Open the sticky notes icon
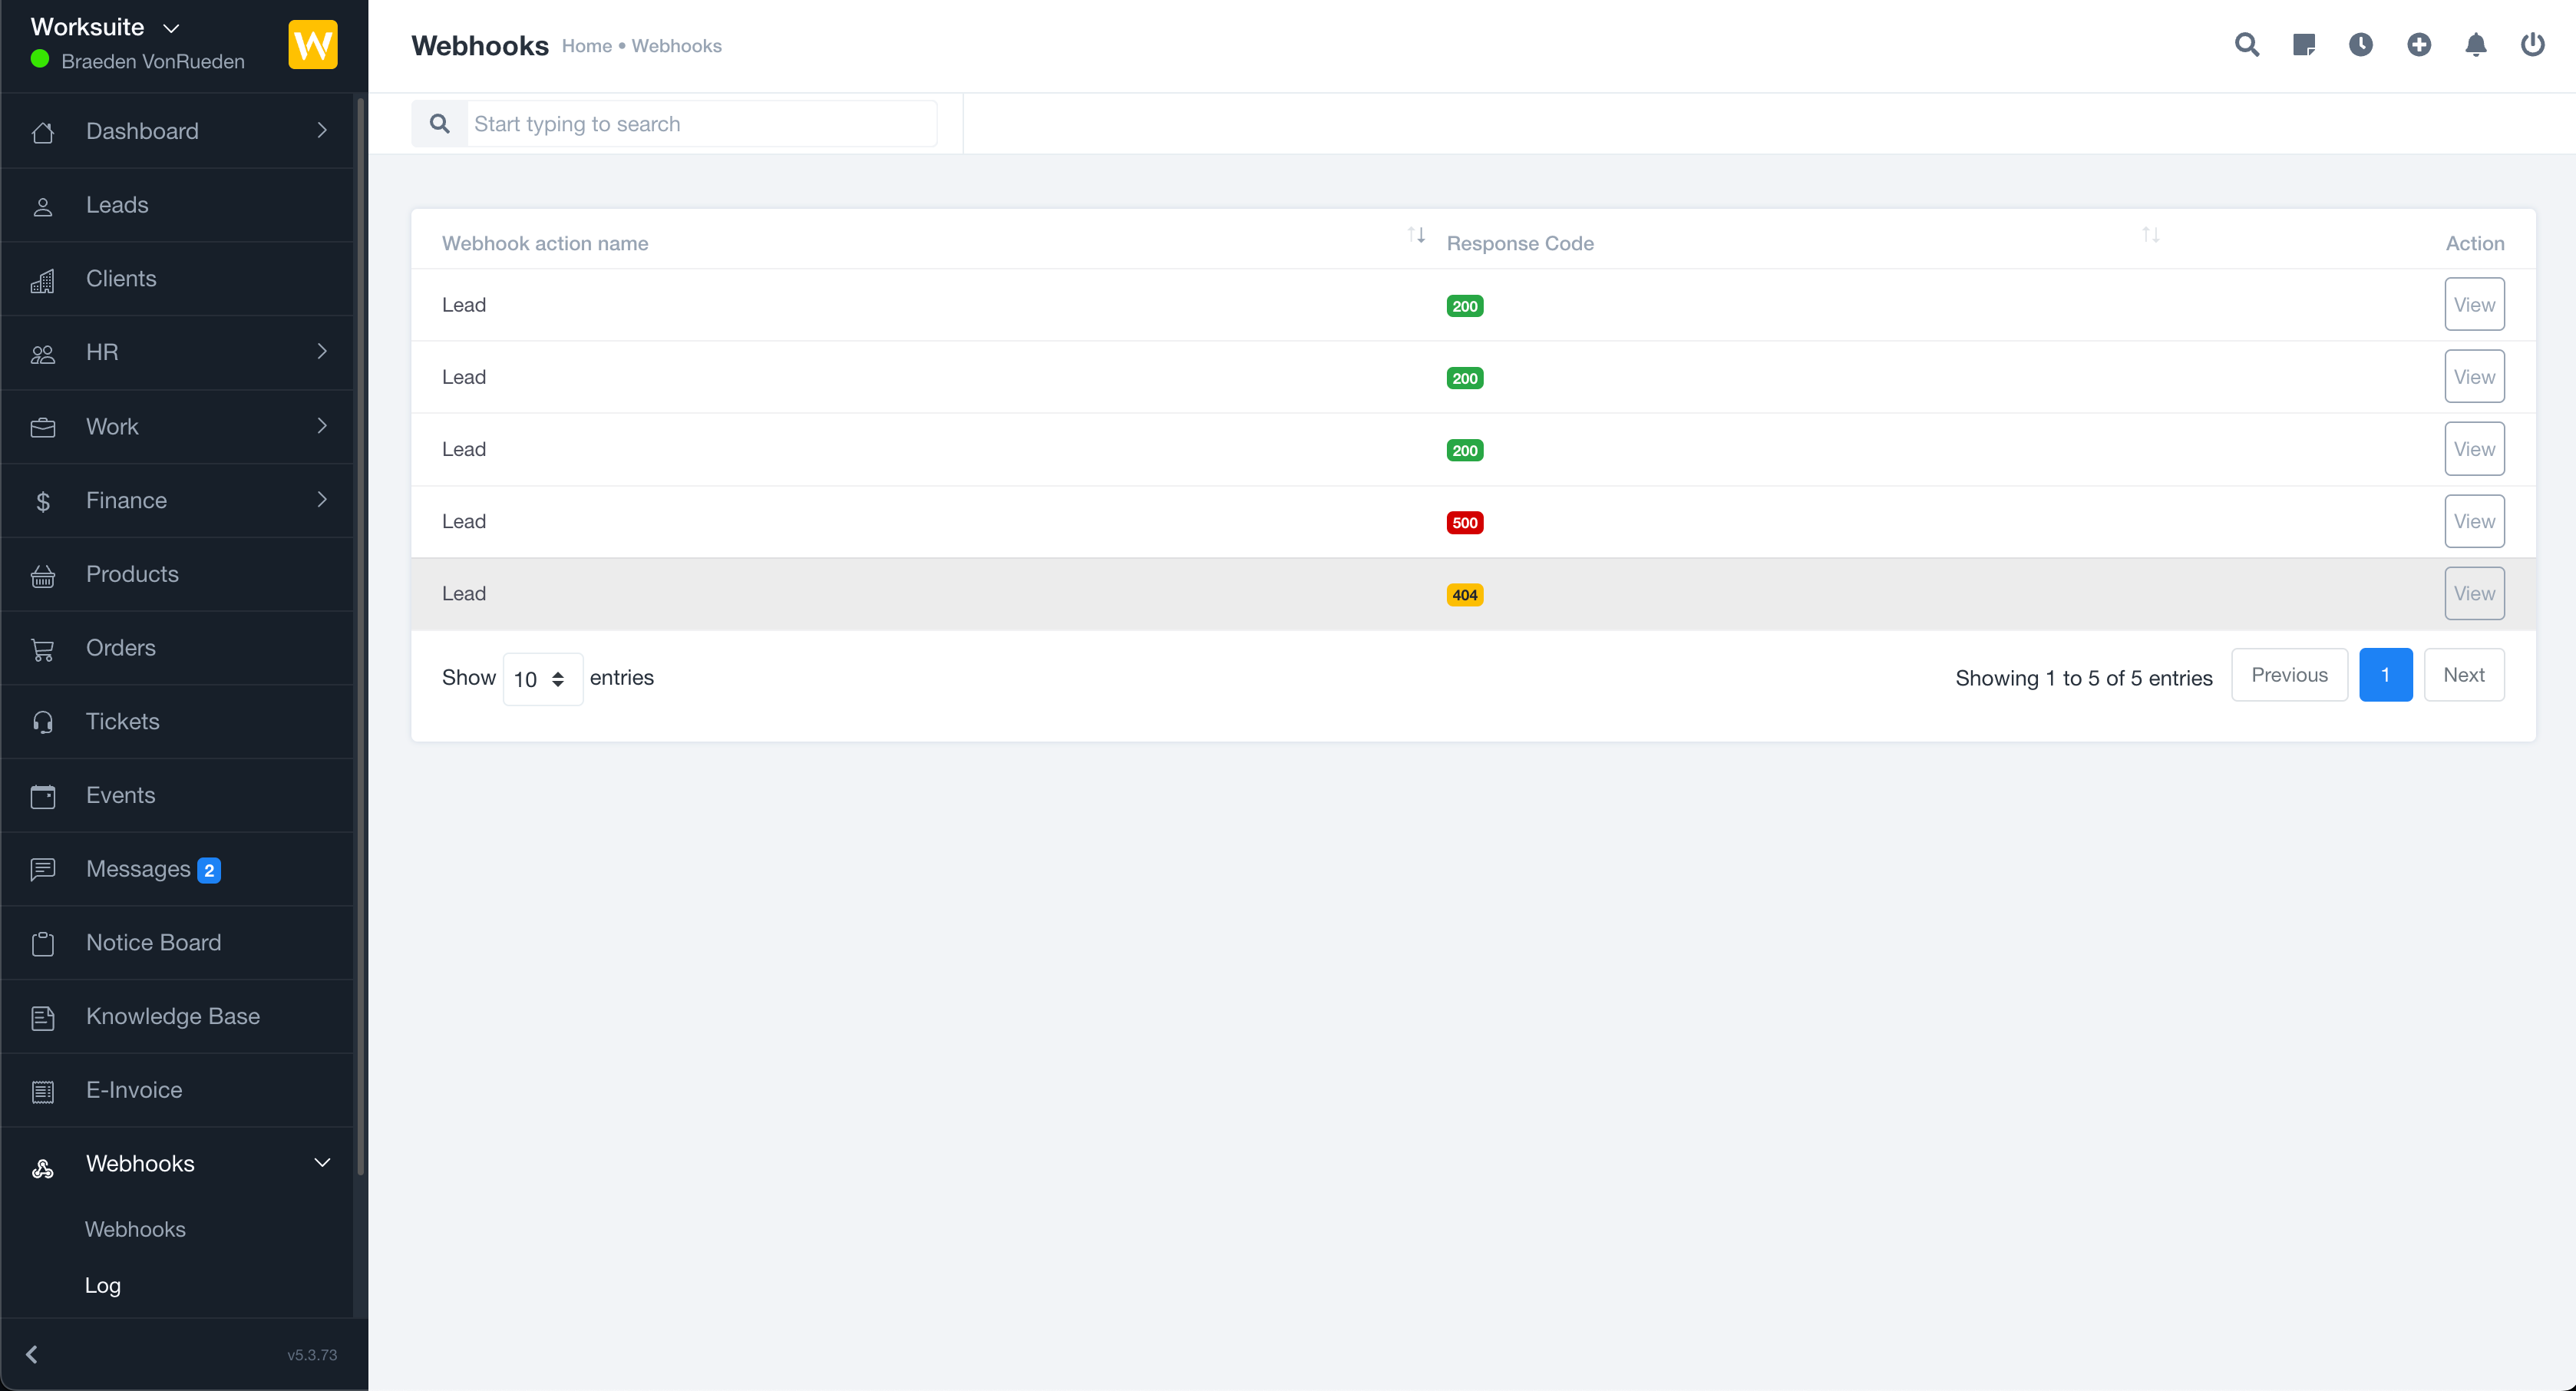 (x=2303, y=45)
